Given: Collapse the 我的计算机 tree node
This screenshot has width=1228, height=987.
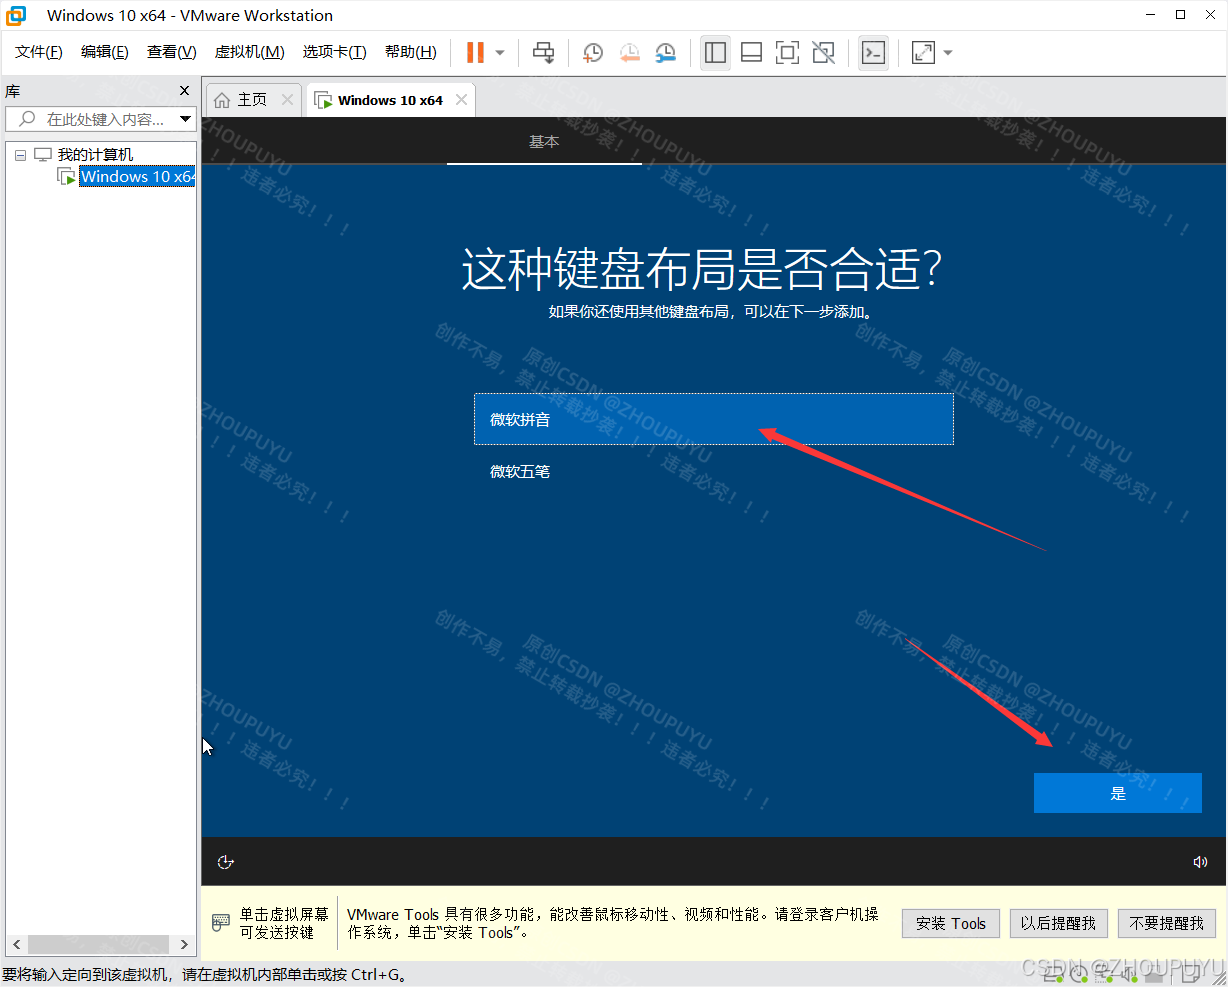Looking at the screenshot, I should pos(20,155).
